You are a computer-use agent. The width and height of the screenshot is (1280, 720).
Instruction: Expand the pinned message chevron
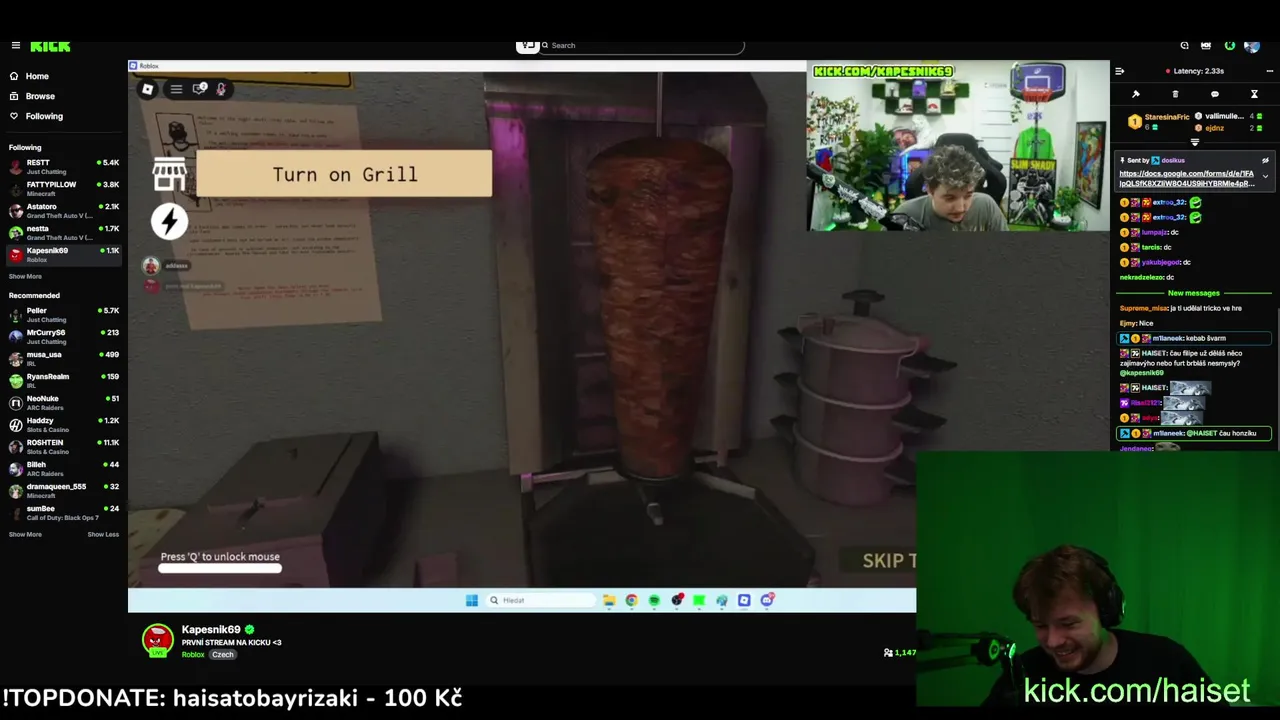coord(1265,177)
